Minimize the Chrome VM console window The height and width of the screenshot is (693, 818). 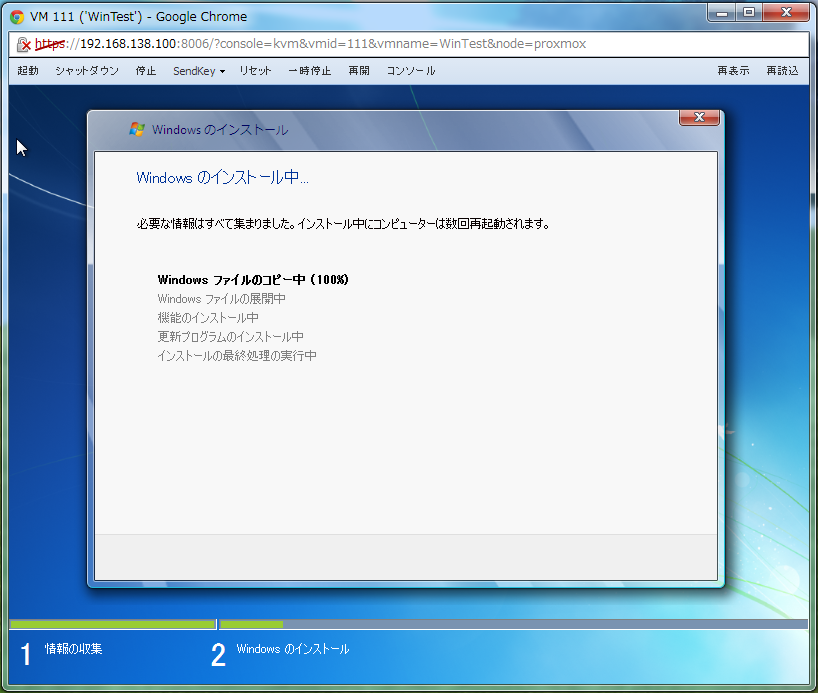[722, 13]
